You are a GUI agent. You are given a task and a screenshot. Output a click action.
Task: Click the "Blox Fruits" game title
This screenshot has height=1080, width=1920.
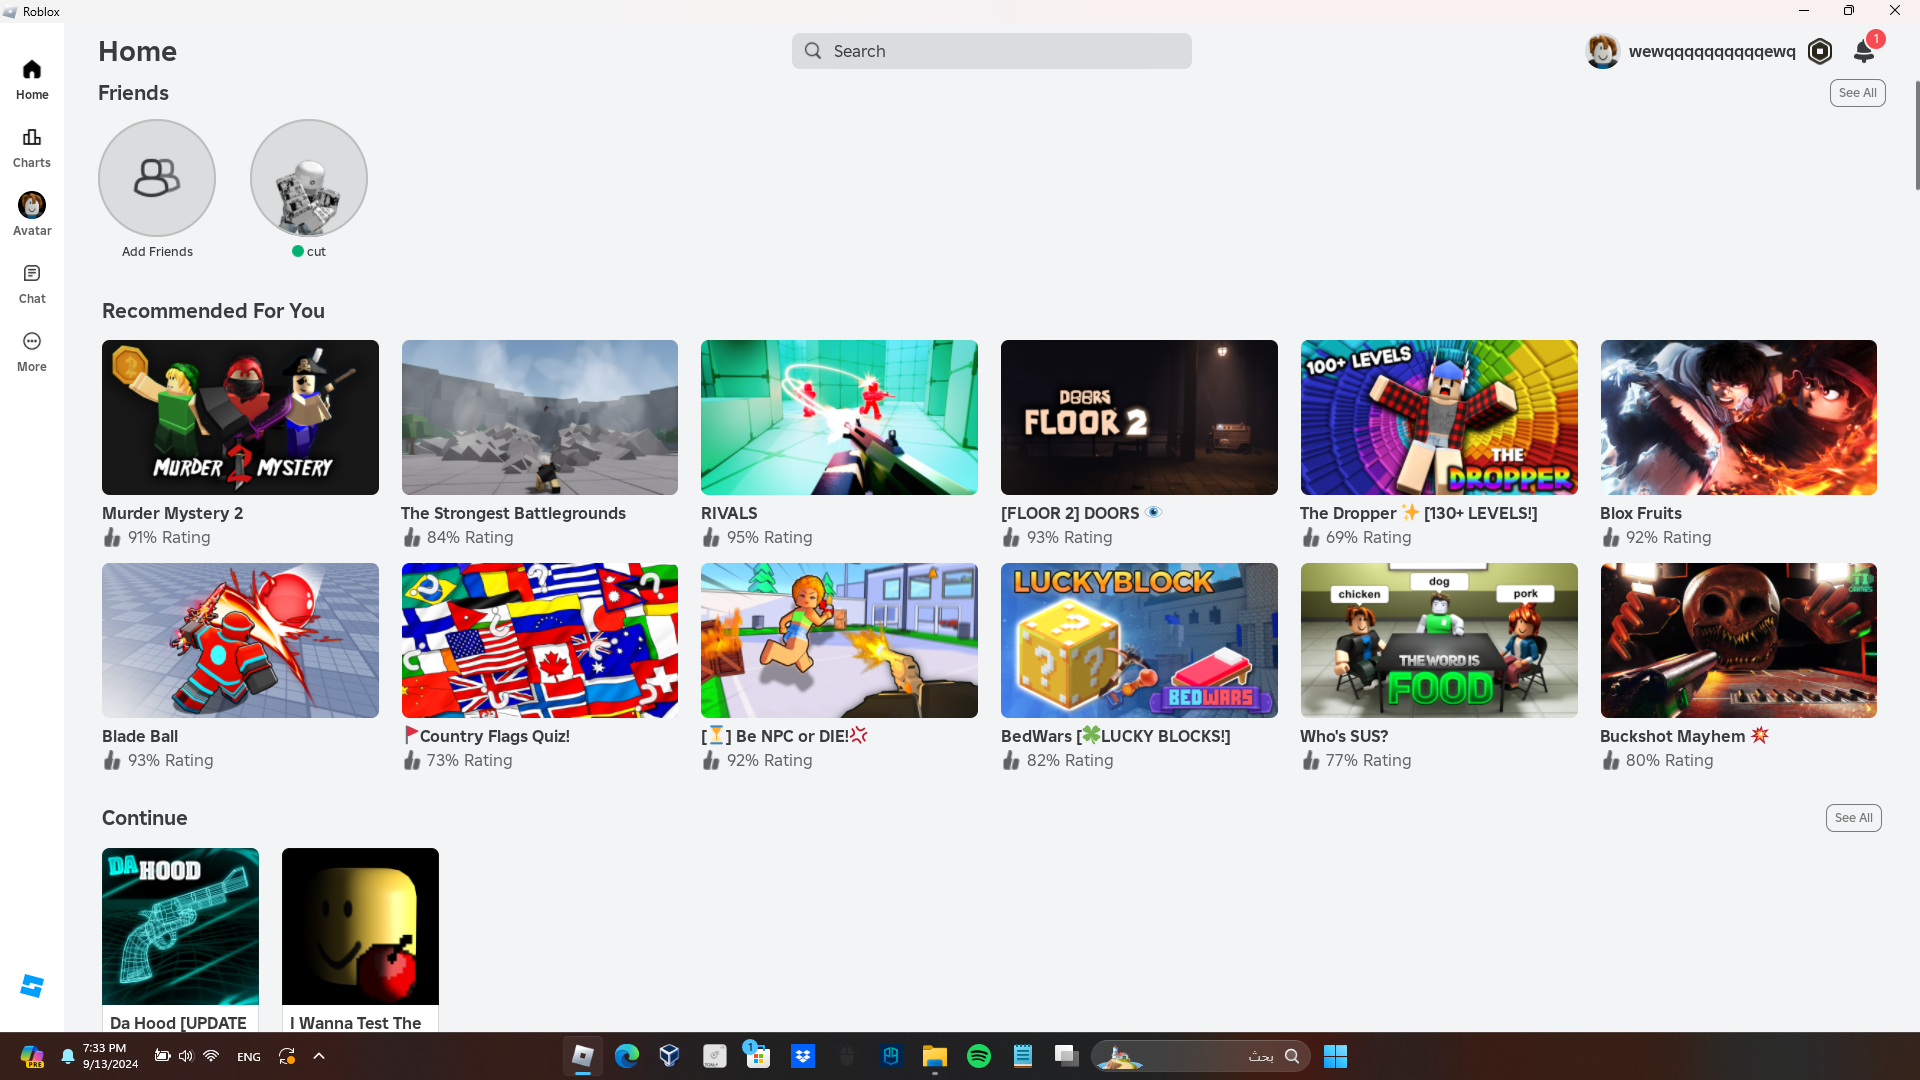click(x=1640, y=513)
